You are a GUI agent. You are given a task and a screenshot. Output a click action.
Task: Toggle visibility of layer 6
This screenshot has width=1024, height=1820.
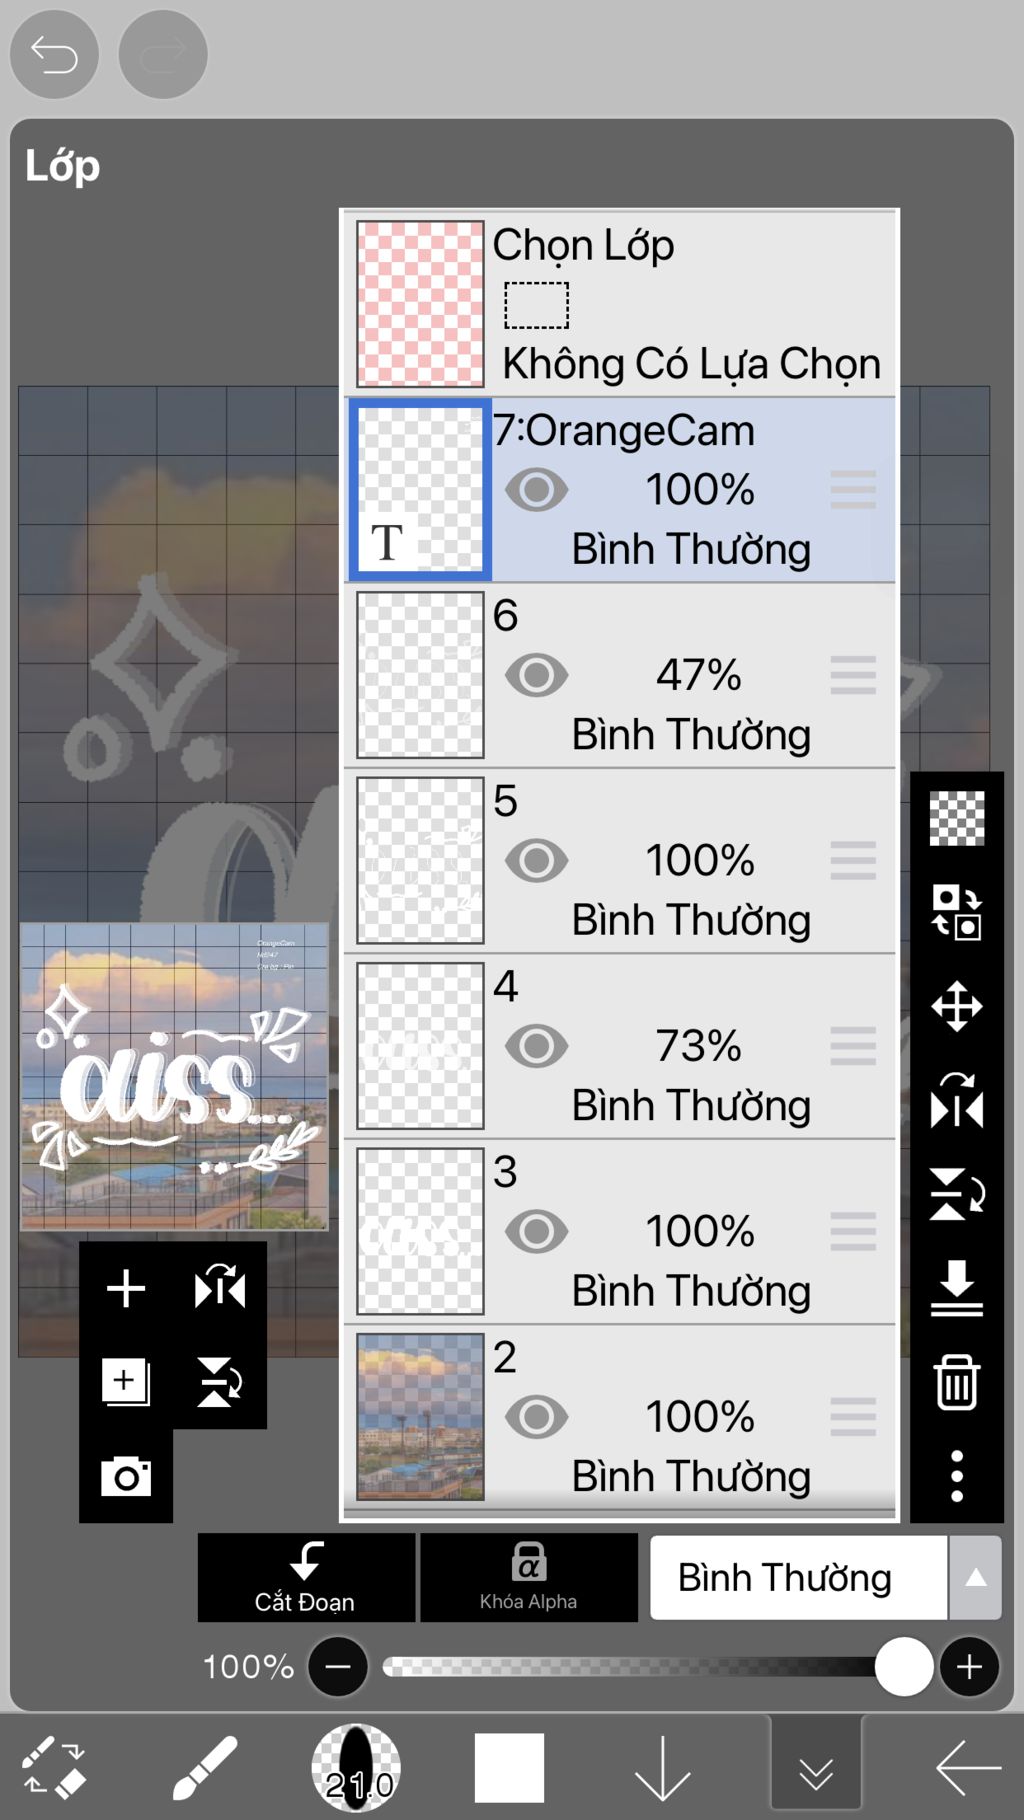point(536,676)
